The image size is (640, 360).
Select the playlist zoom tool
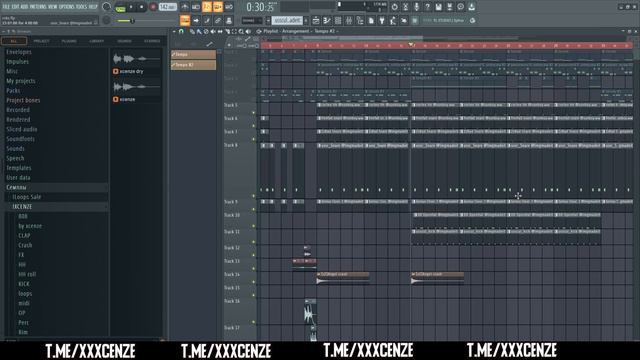241,31
